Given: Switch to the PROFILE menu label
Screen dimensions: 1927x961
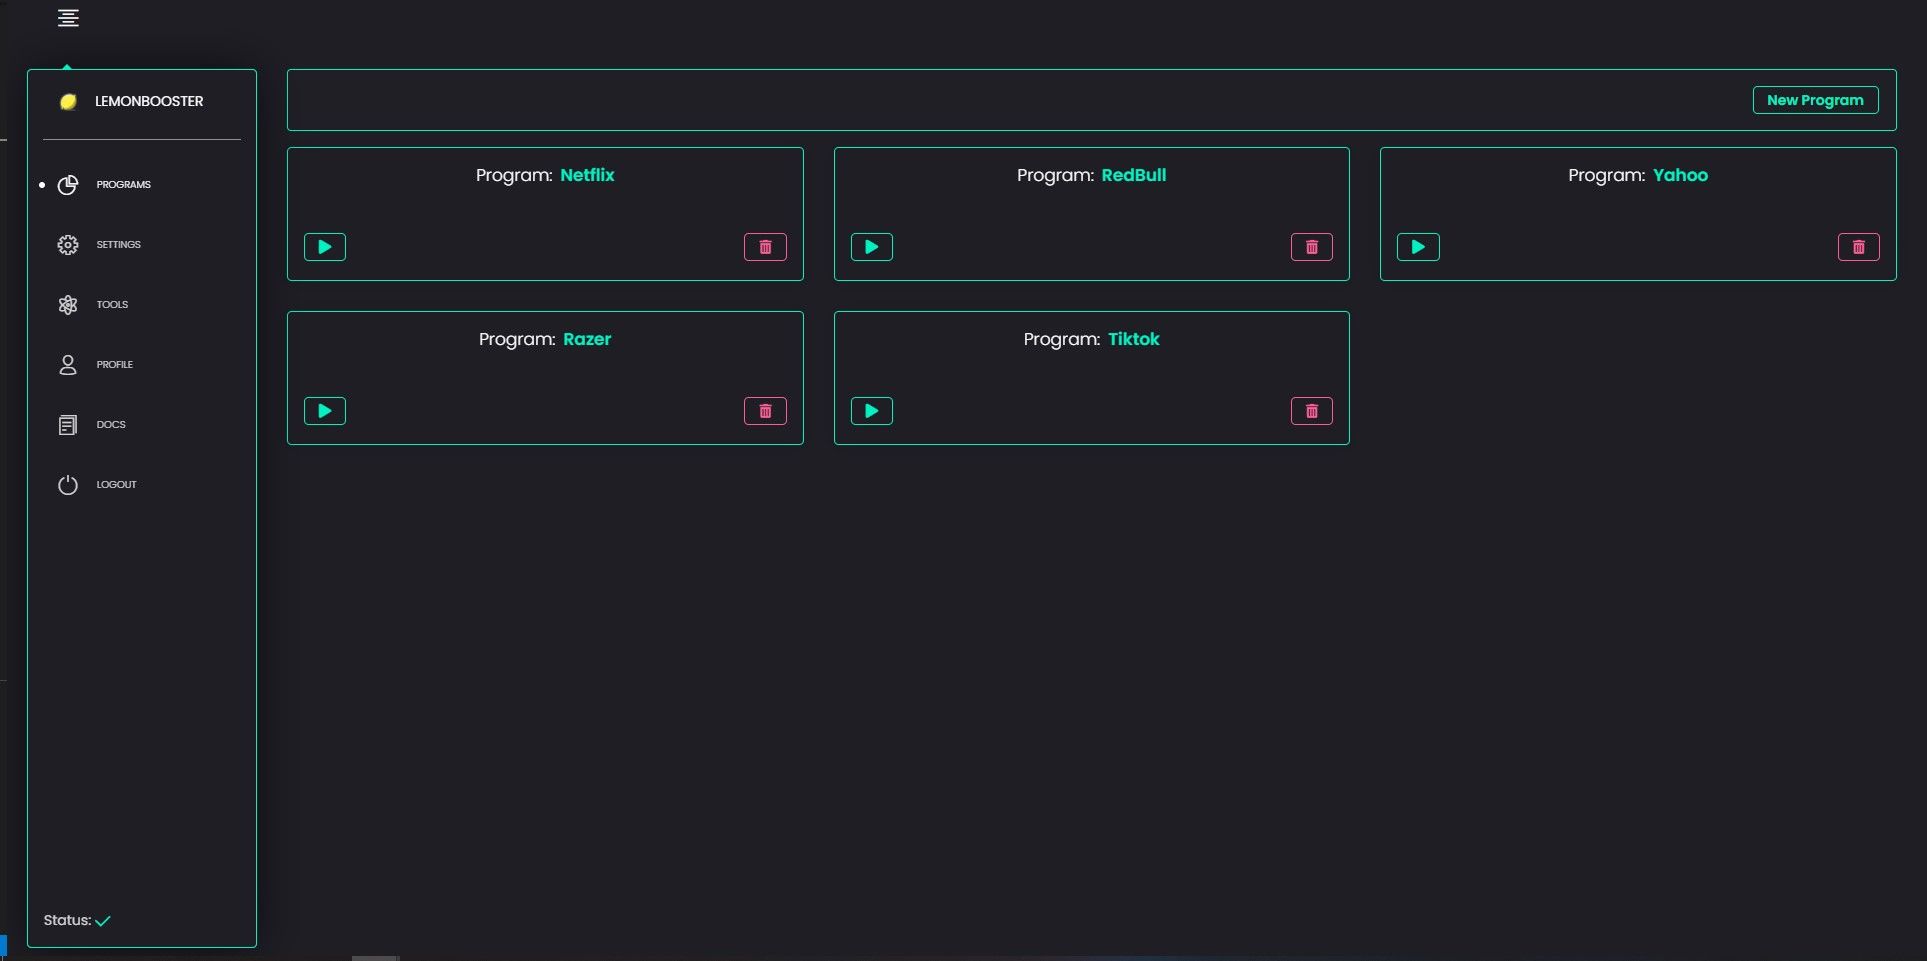Looking at the screenshot, I should (115, 365).
